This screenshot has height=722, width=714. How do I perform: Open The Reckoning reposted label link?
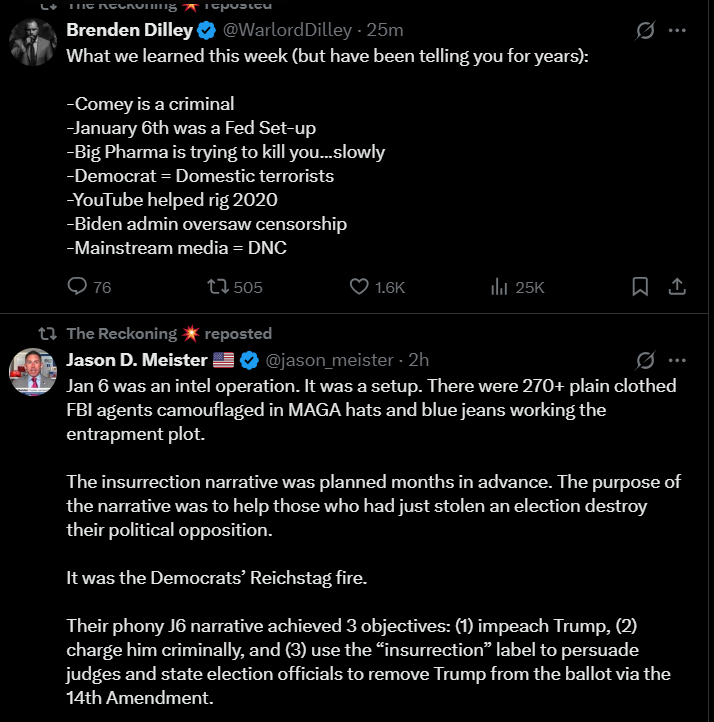click(x=169, y=333)
